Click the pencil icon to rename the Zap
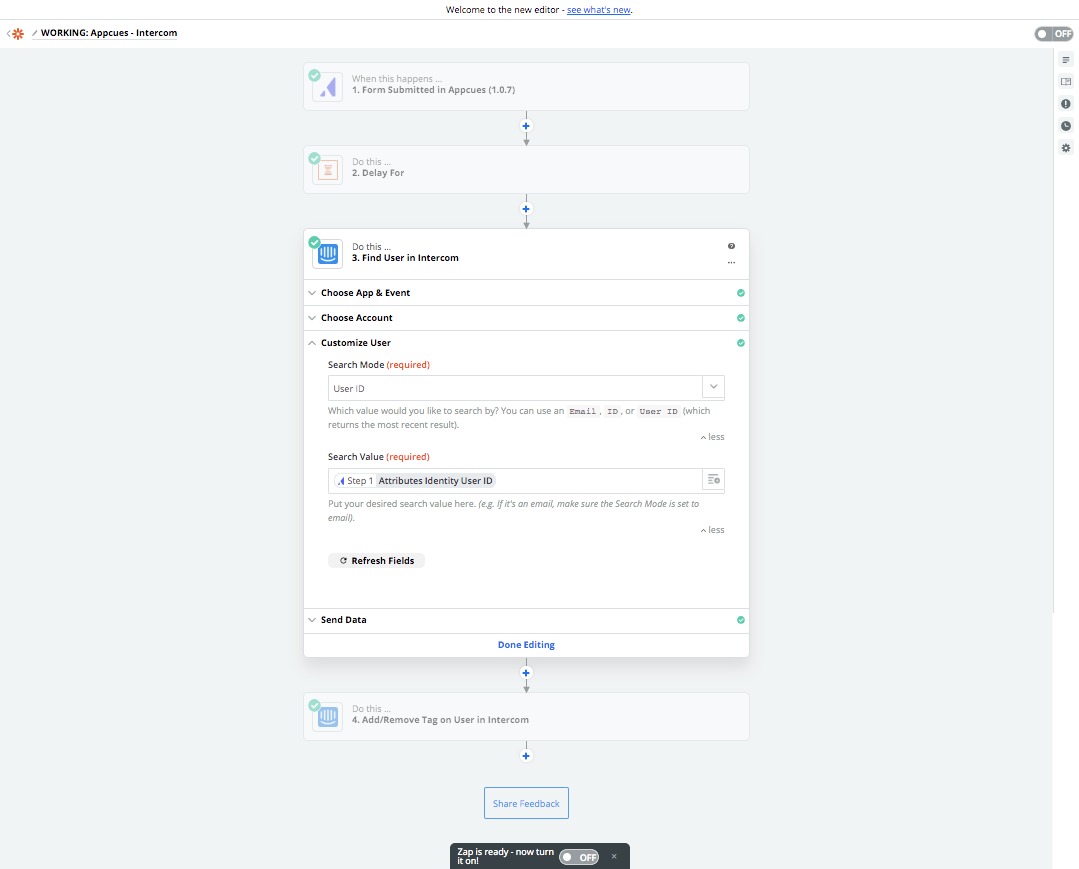Viewport: 1079px width, 869px height. click(34, 33)
